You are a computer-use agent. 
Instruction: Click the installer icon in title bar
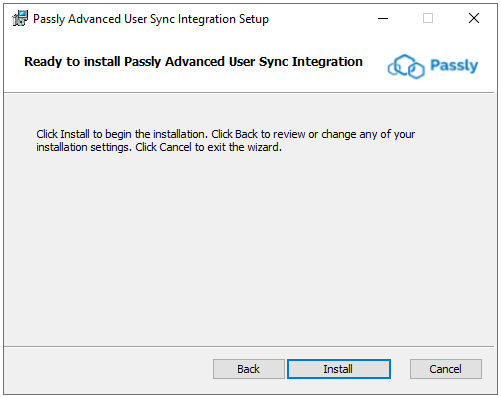[x=20, y=18]
